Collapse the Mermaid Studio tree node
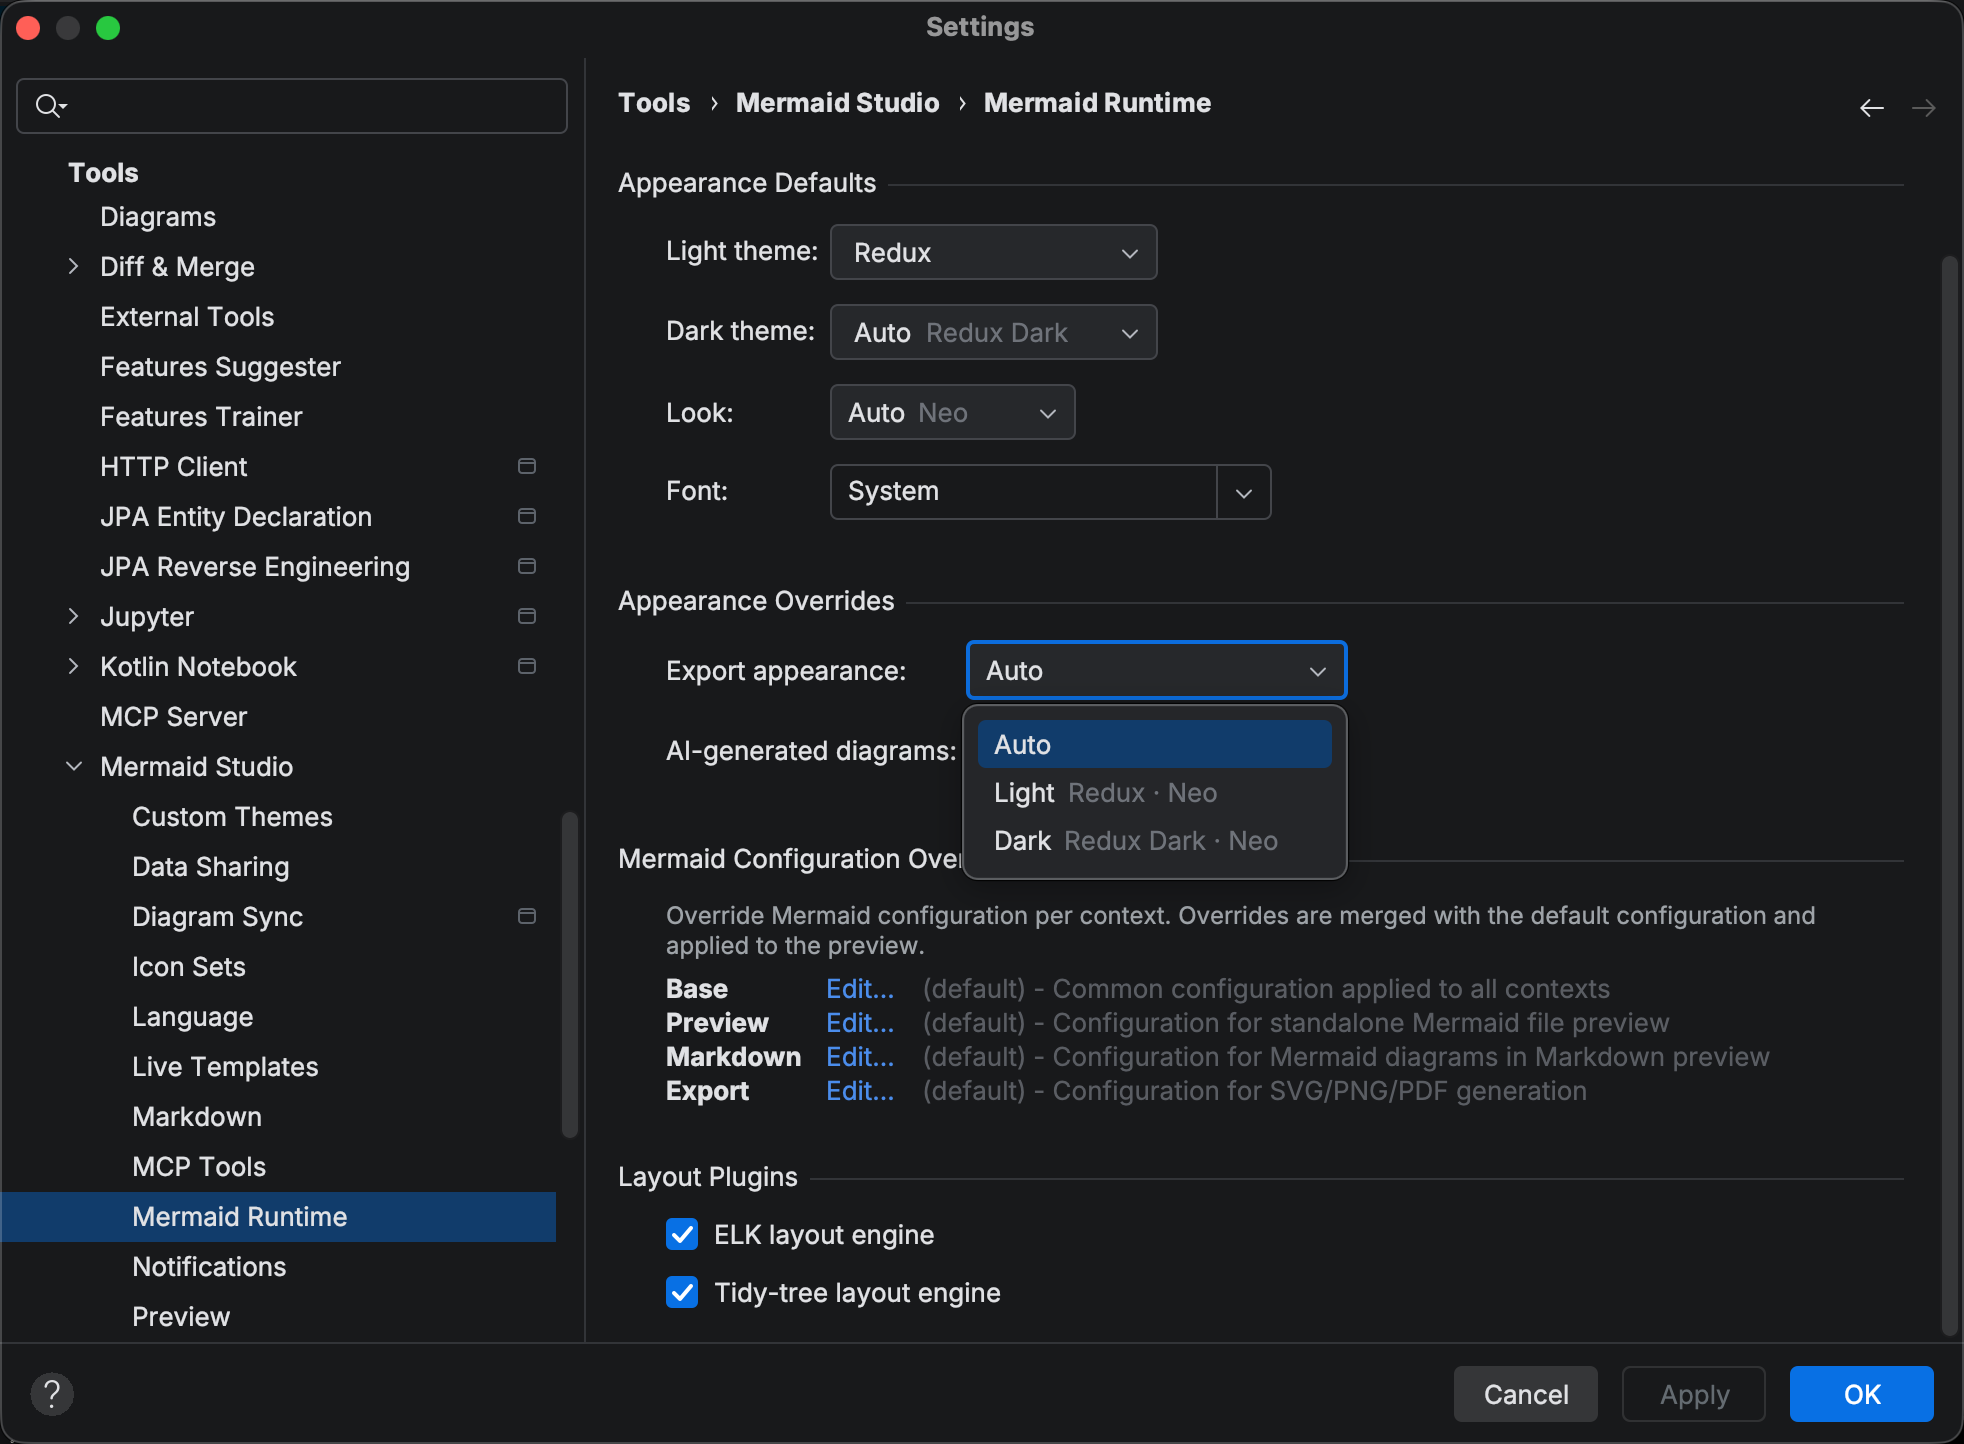The image size is (1964, 1444). point(73,766)
